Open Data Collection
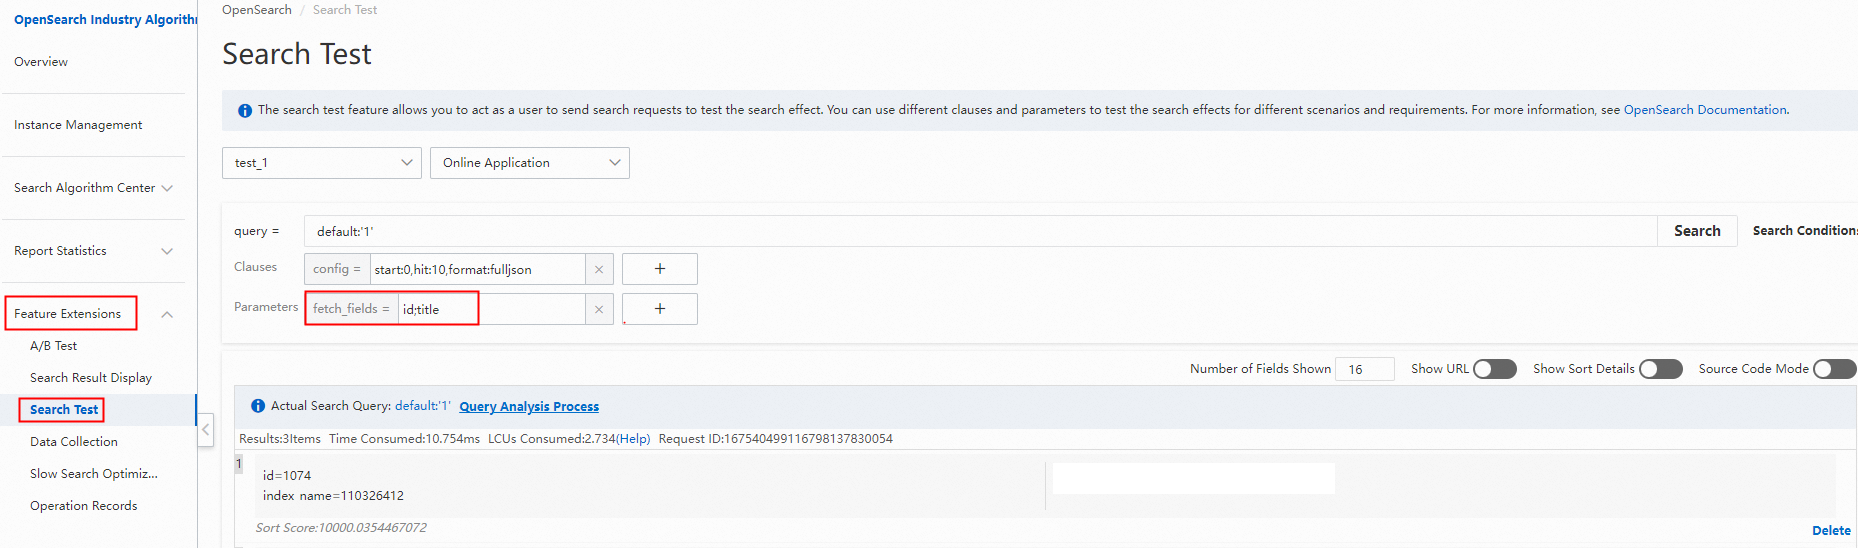This screenshot has width=1858, height=548. click(x=74, y=442)
